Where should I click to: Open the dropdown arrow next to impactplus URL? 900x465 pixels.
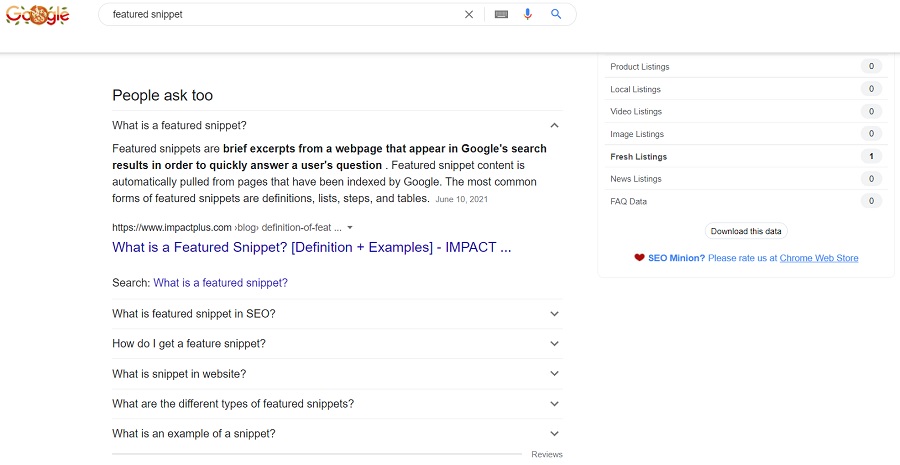[350, 228]
